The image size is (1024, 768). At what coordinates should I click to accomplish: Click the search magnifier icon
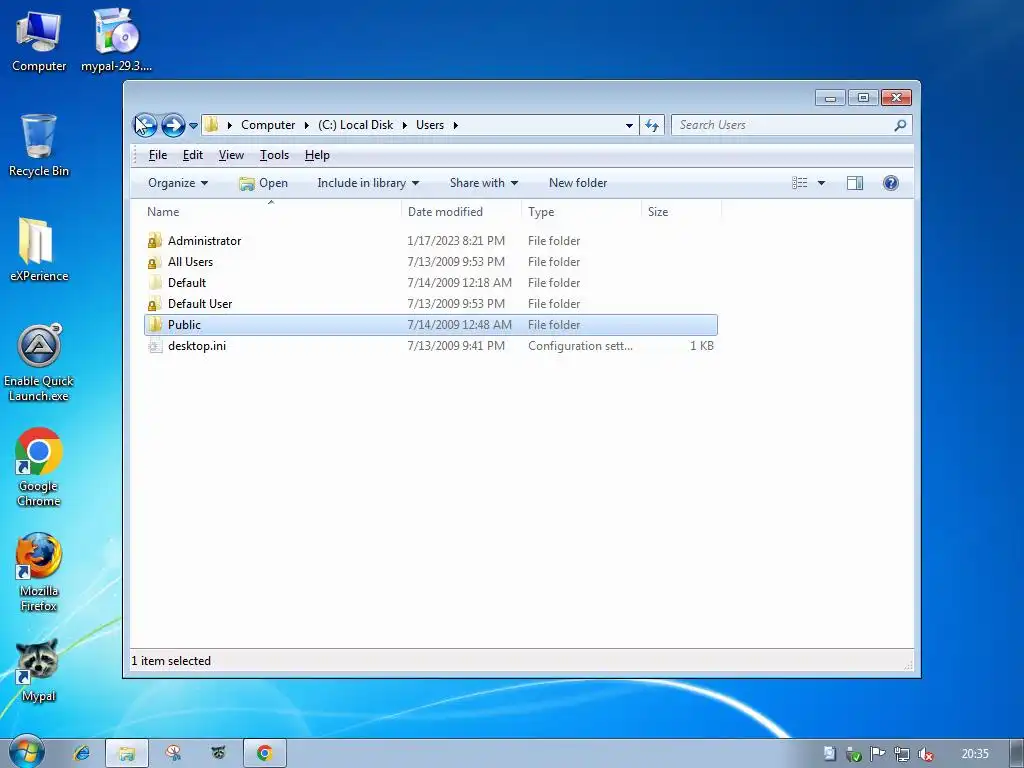[900, 125]
